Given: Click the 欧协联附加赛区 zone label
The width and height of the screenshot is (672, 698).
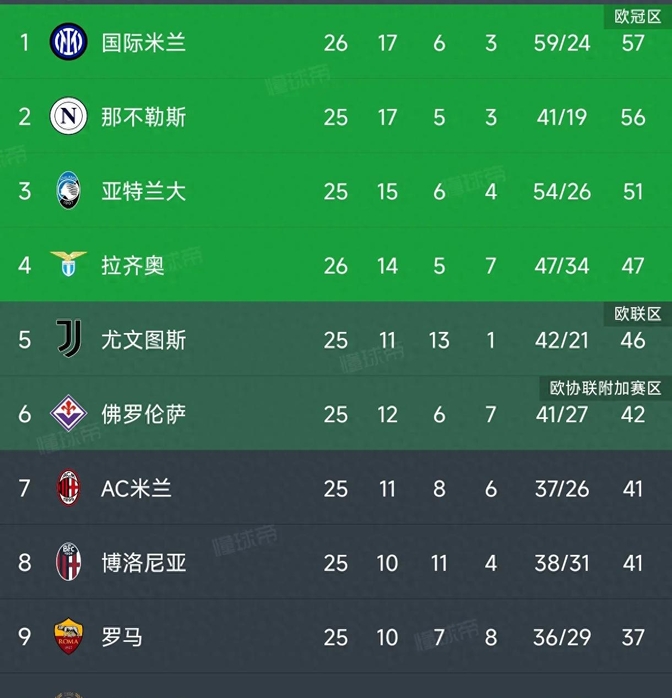Looking at the screenshot, I should pyautogui.click(x=606, y=388).
